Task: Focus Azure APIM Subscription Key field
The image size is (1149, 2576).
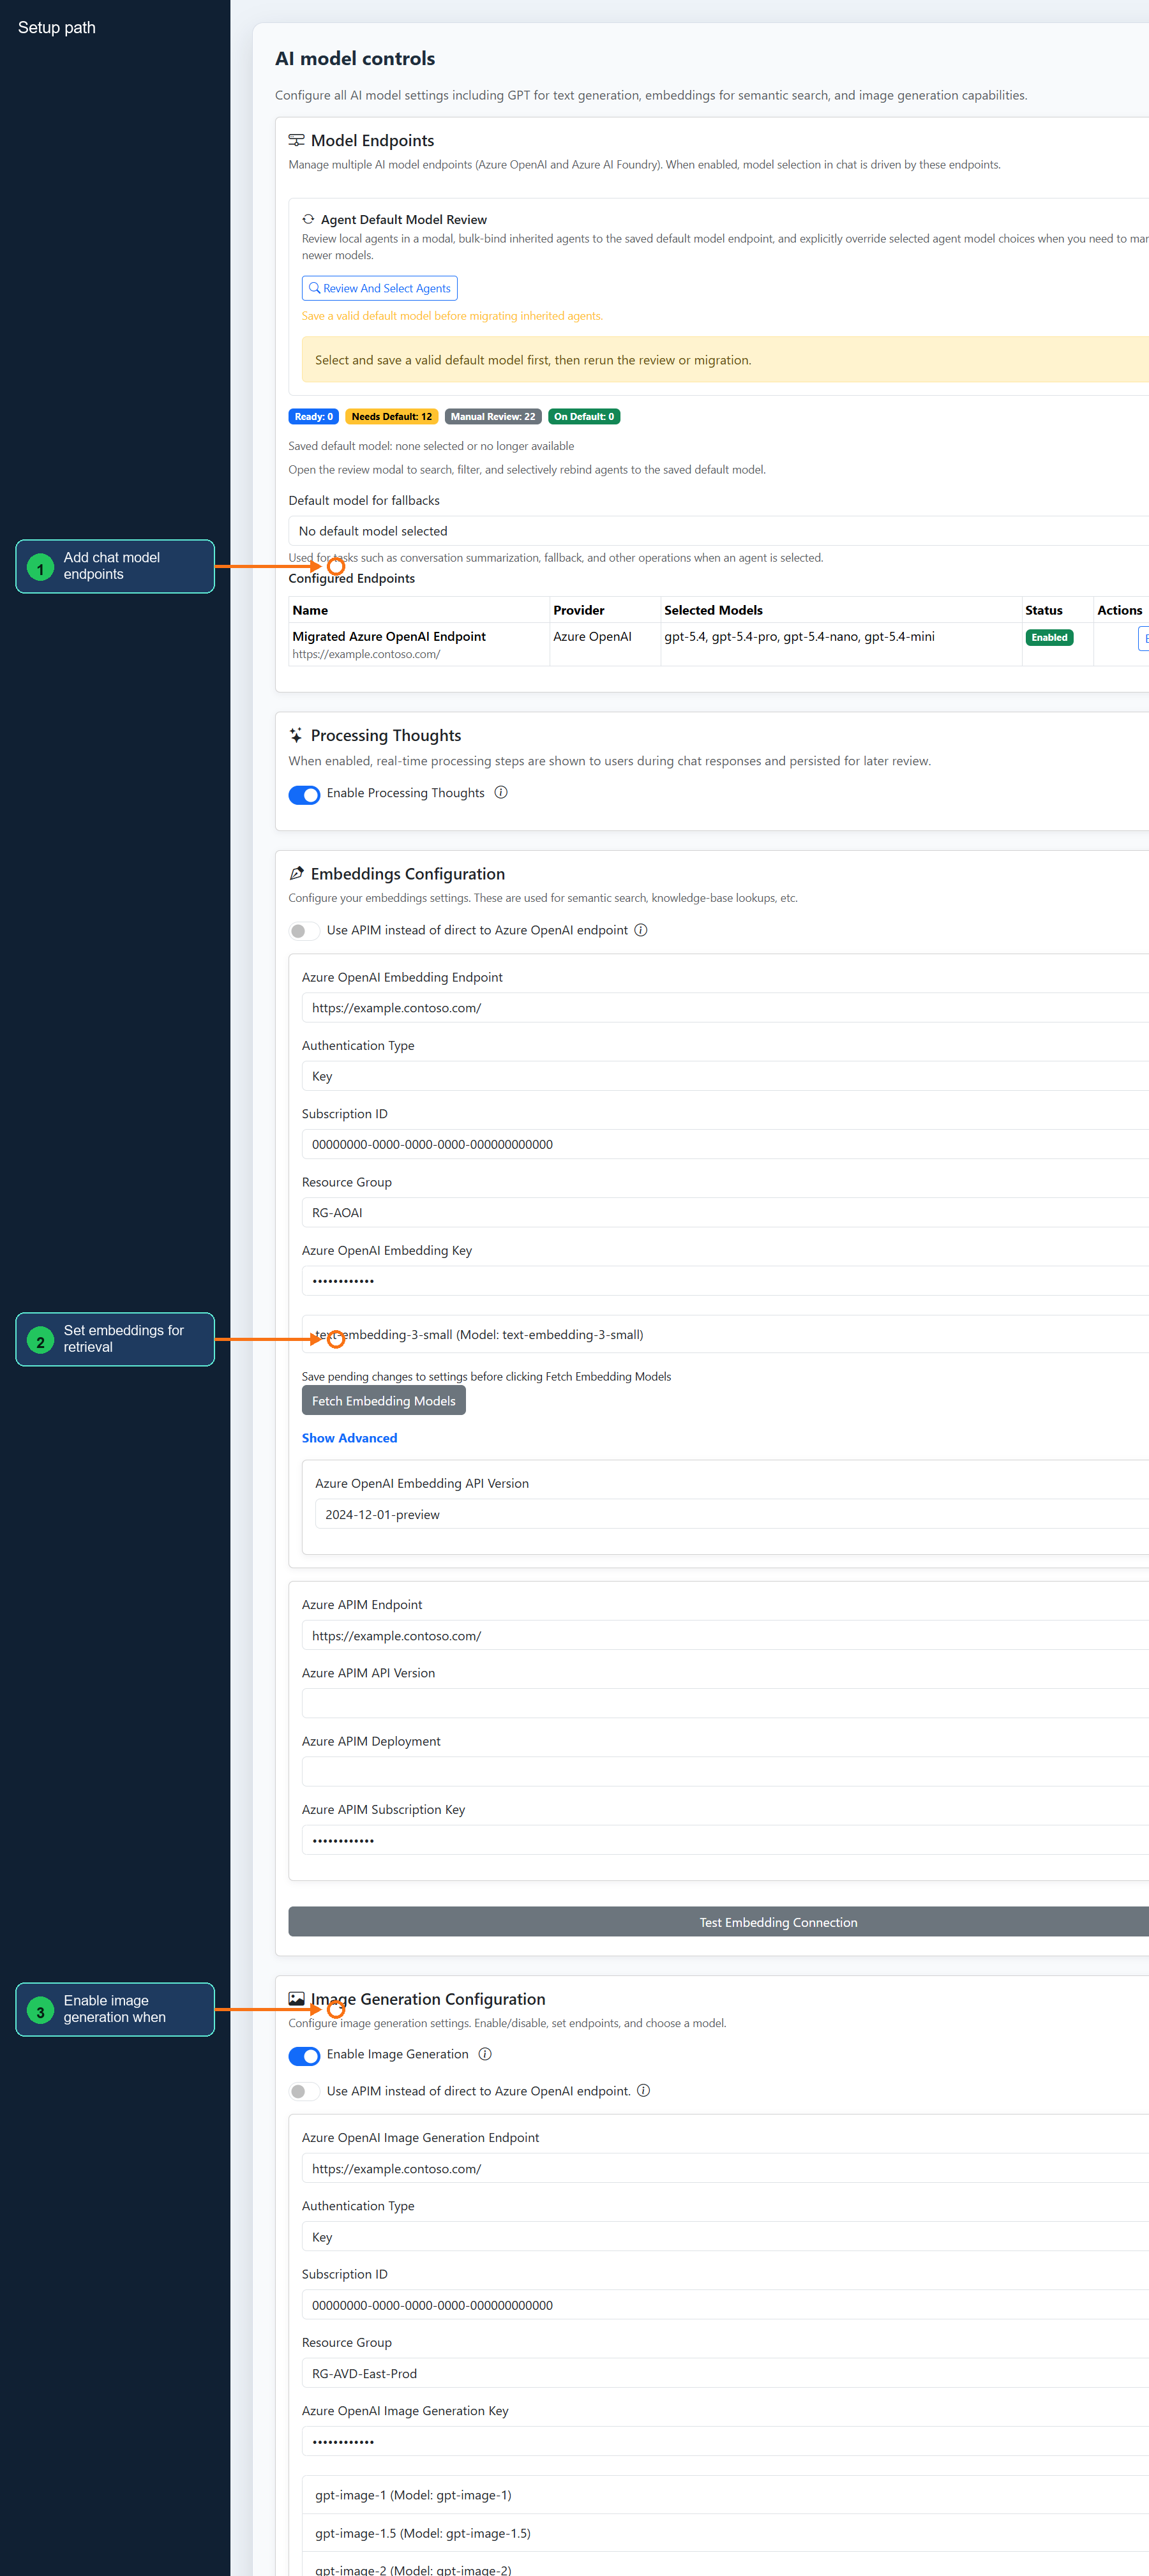Action: point(725,1841)
